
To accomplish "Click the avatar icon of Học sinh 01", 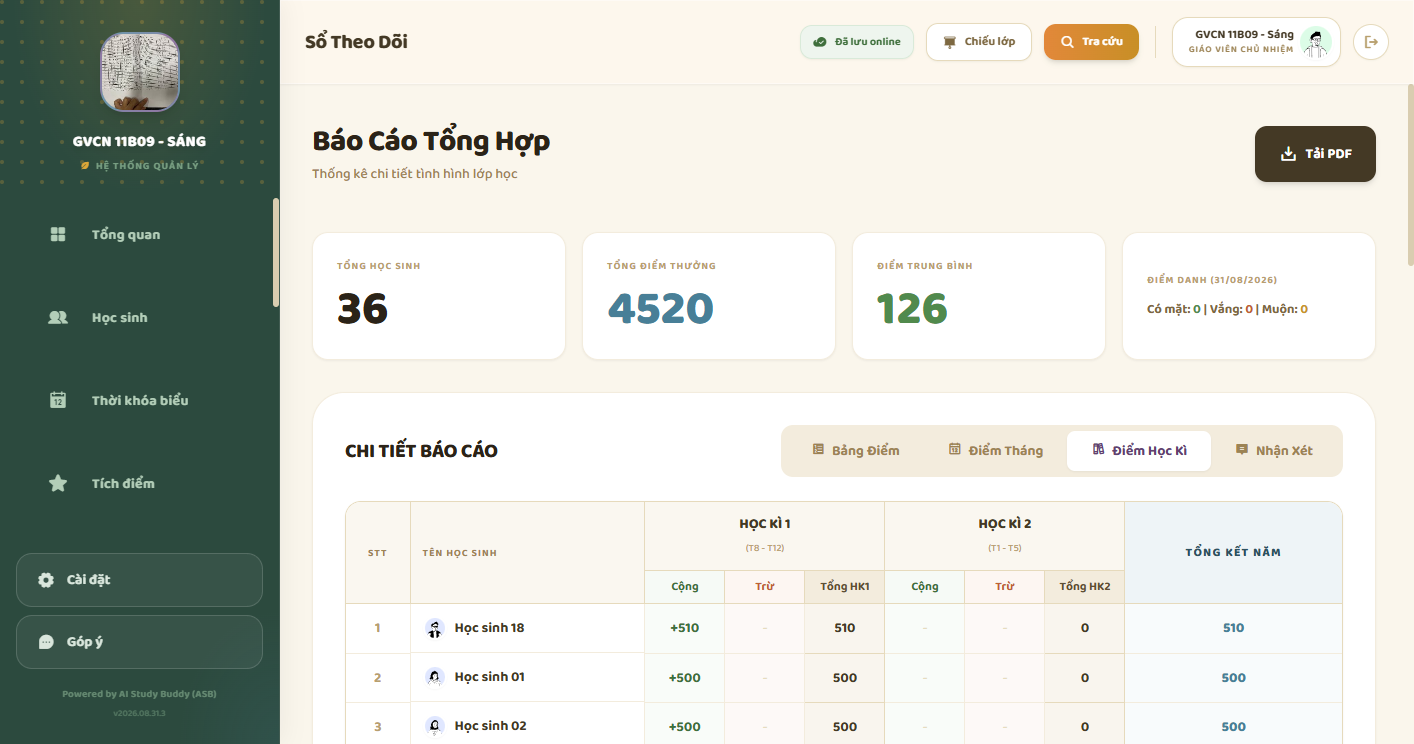I will pos(435,677).
